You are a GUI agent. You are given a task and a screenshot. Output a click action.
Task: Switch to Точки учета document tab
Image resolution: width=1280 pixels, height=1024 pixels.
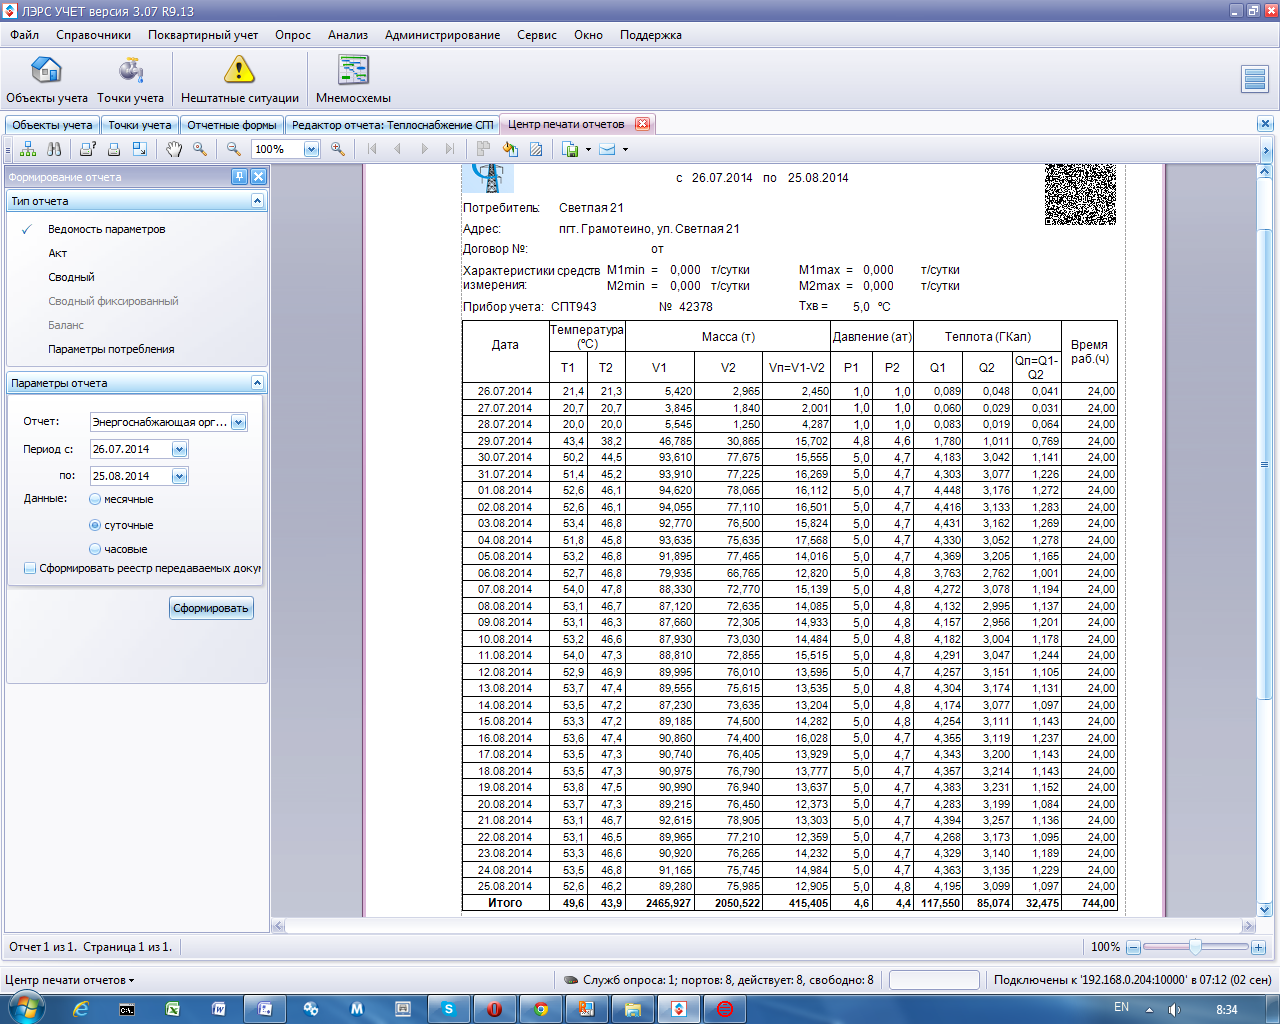[139, 125]
